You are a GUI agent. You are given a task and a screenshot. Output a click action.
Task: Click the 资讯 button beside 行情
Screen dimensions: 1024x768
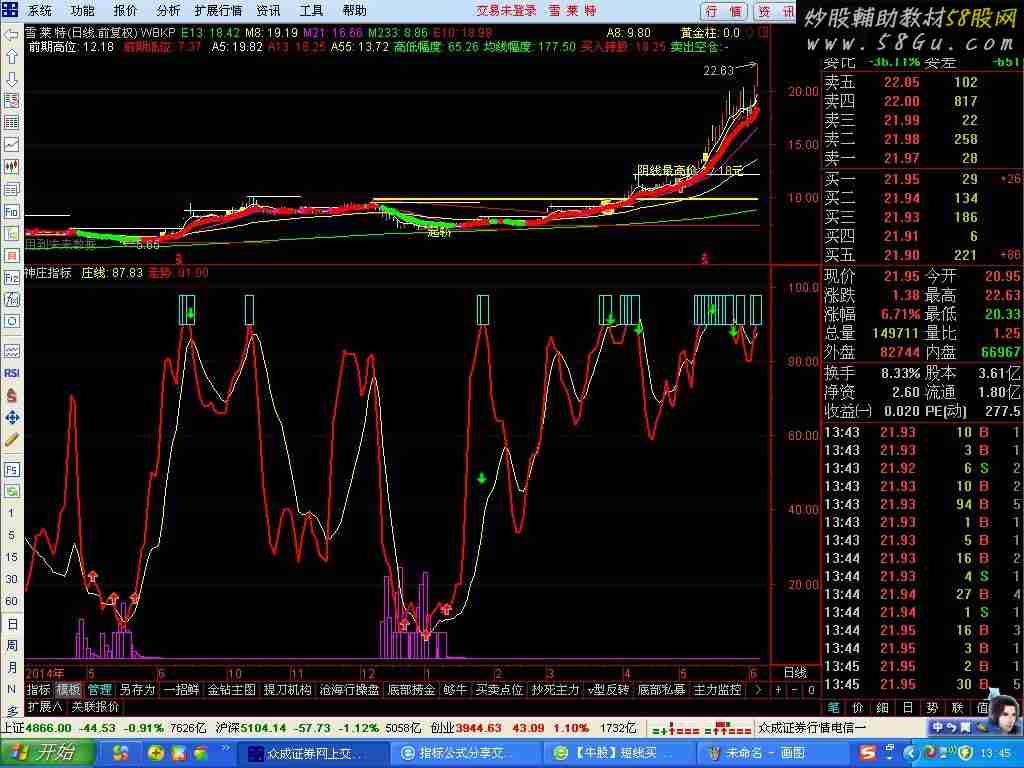coord(774,11)
